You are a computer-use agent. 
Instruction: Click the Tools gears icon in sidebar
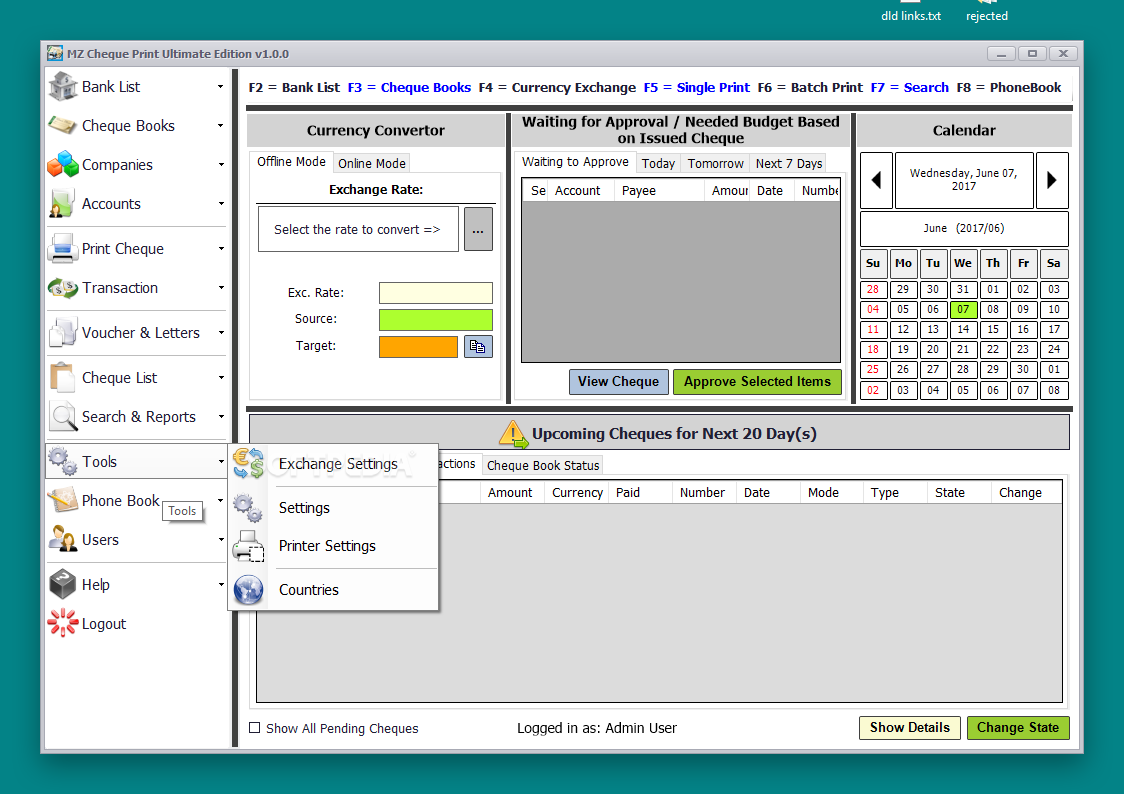pos(63,461)
